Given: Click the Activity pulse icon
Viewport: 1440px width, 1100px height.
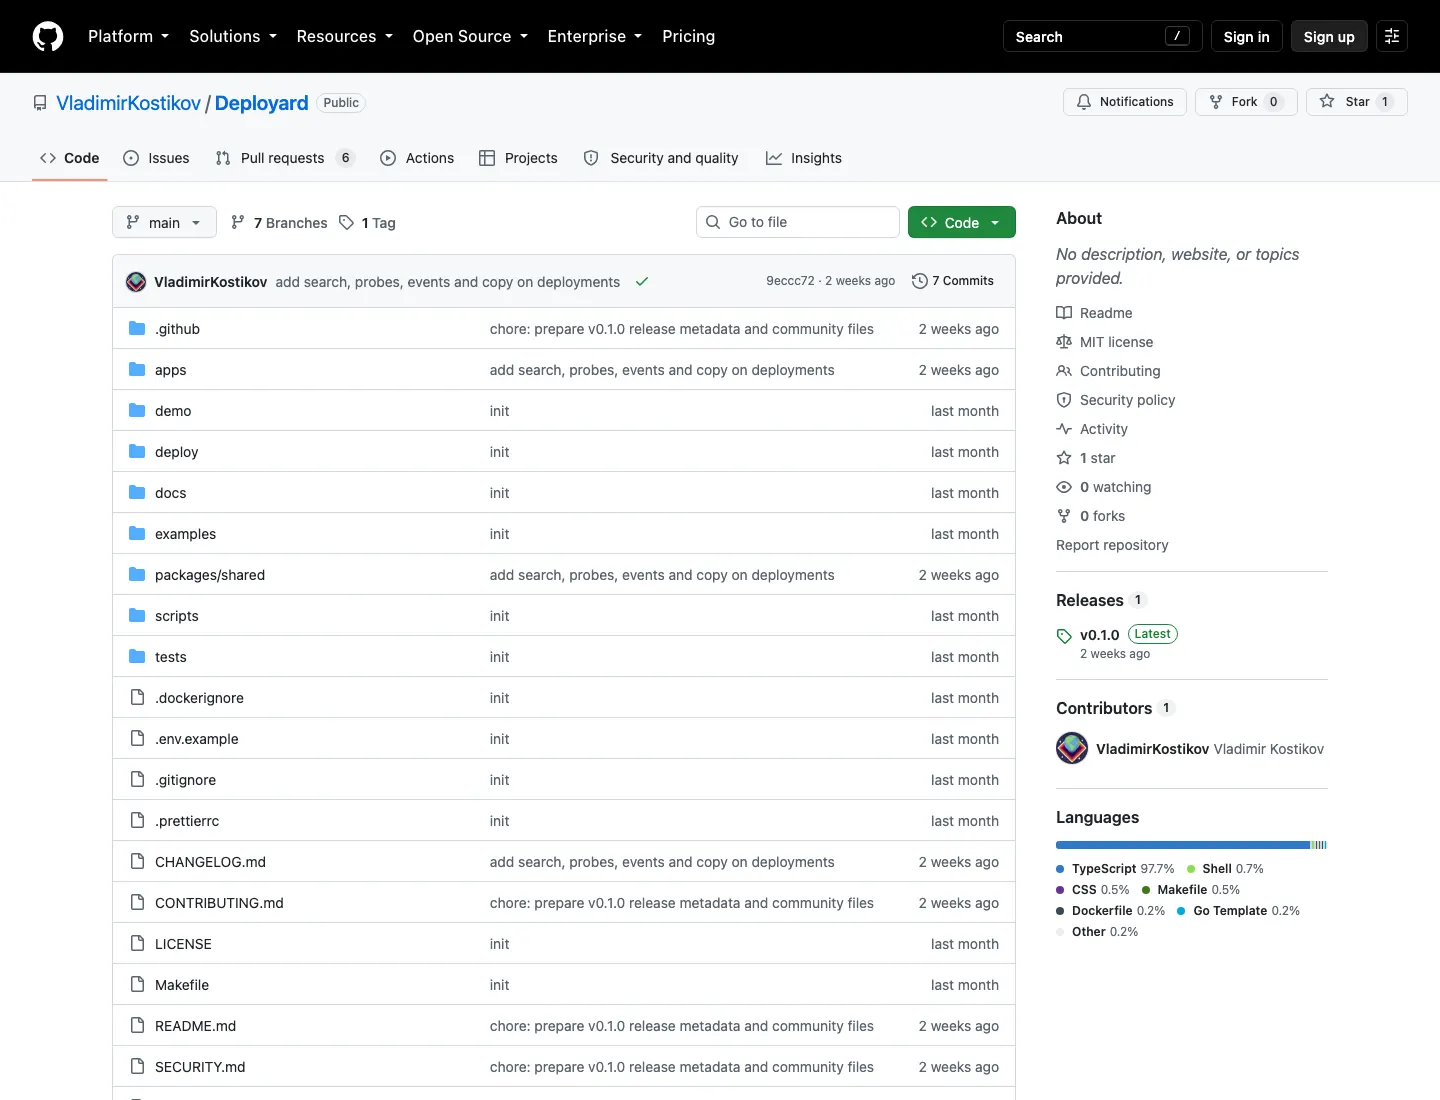Looking at the screenshot, I should [1064, 429].
